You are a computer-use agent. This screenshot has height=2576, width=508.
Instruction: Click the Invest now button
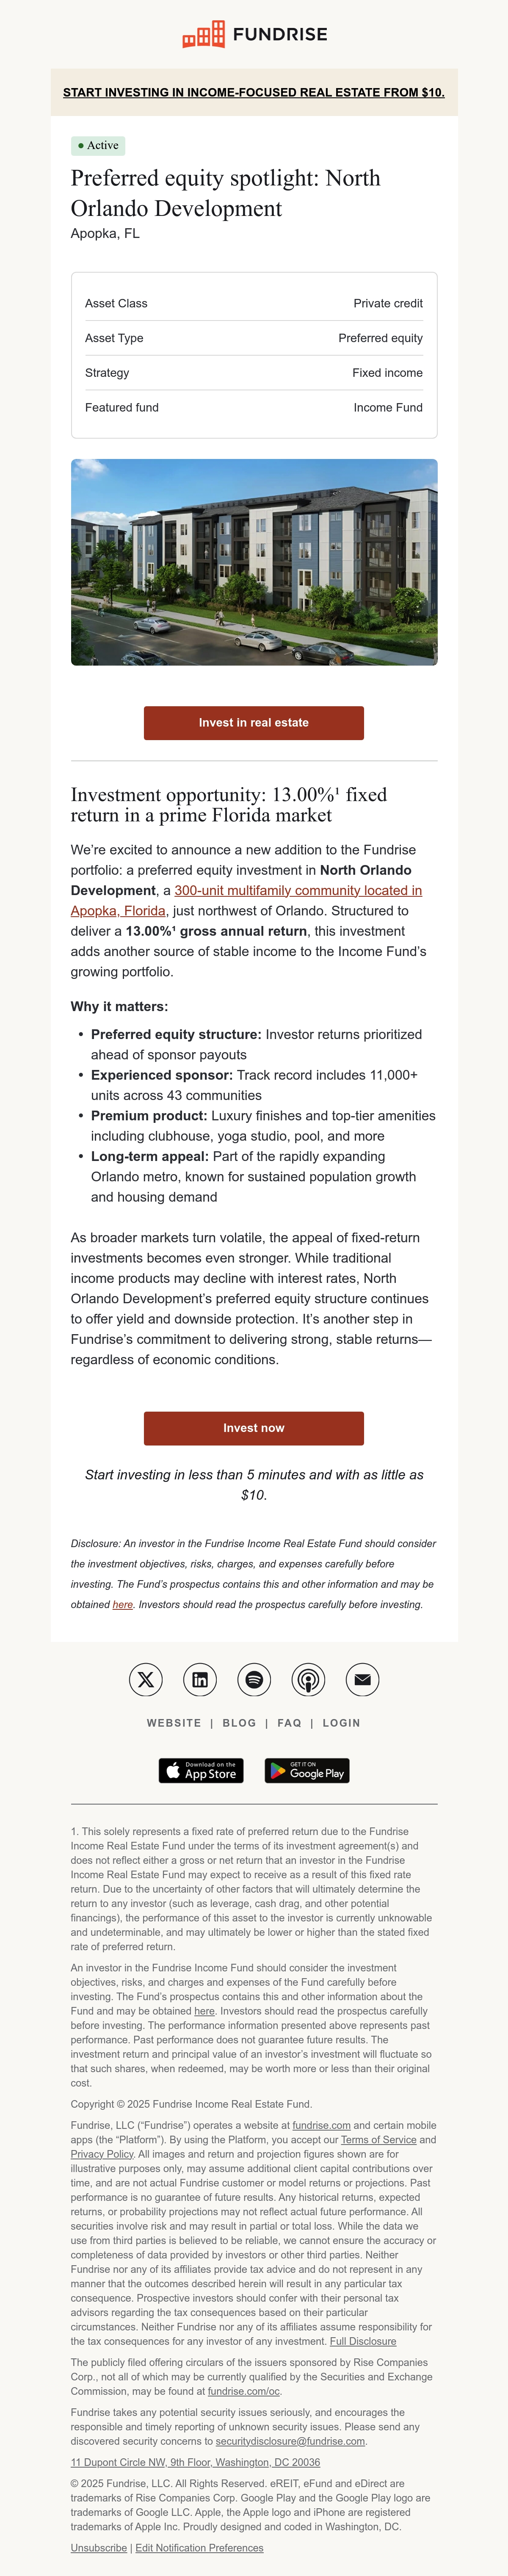click(x=254, y=1428)
